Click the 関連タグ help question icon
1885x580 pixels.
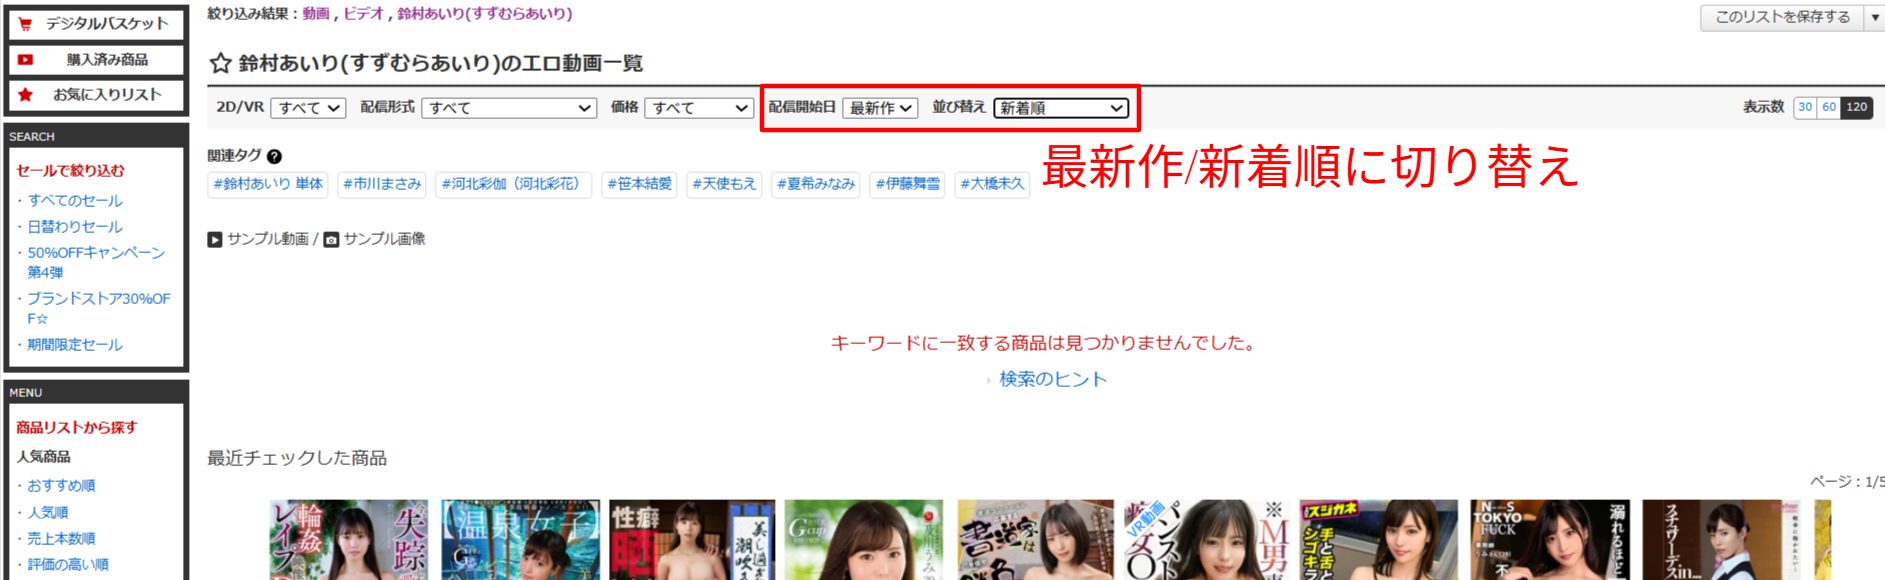(275, 156)
